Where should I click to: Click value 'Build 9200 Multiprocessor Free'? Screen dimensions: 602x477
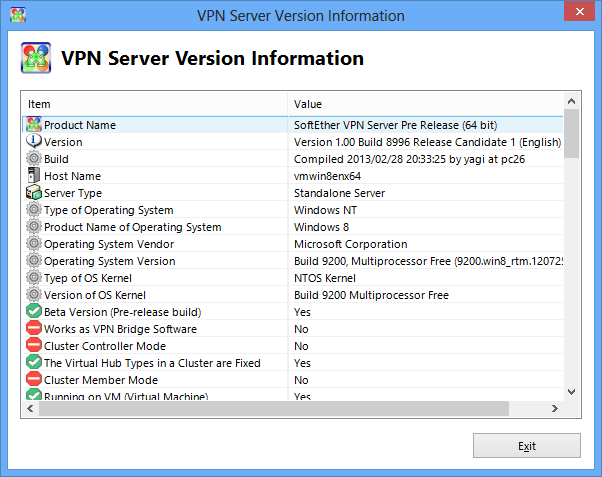pos(371,295)
